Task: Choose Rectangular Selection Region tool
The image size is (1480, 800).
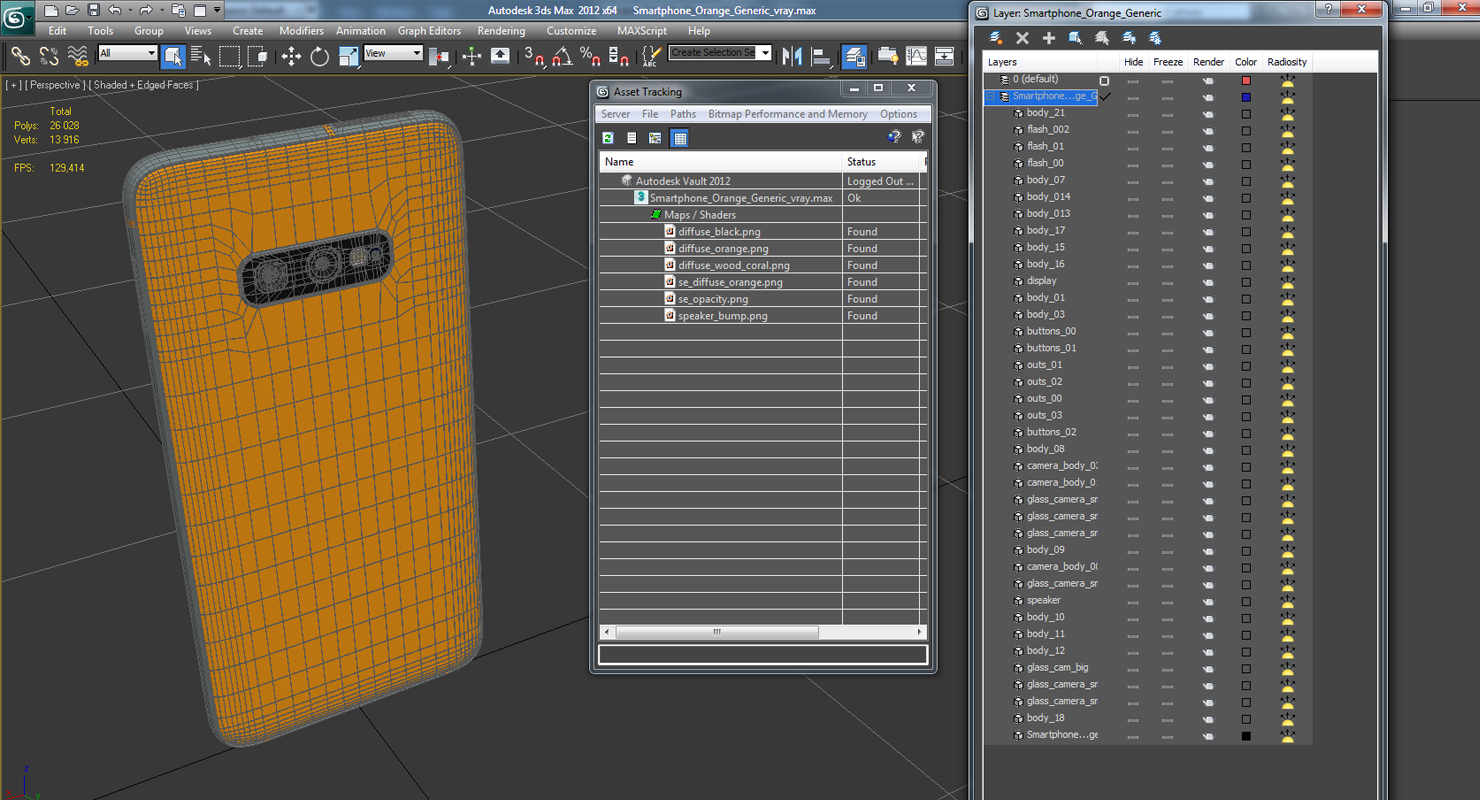Action: pyautogui.click(x=230, y=56)
